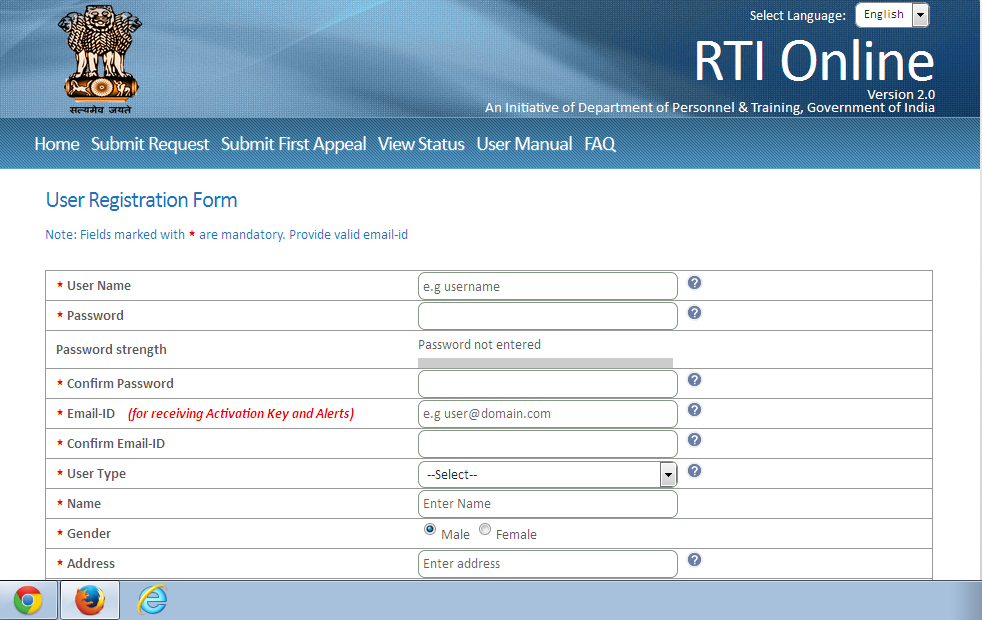The width and height of the screenshot is (982, 620).
Task: Open the User Manual link
Action: click(524, 144)
